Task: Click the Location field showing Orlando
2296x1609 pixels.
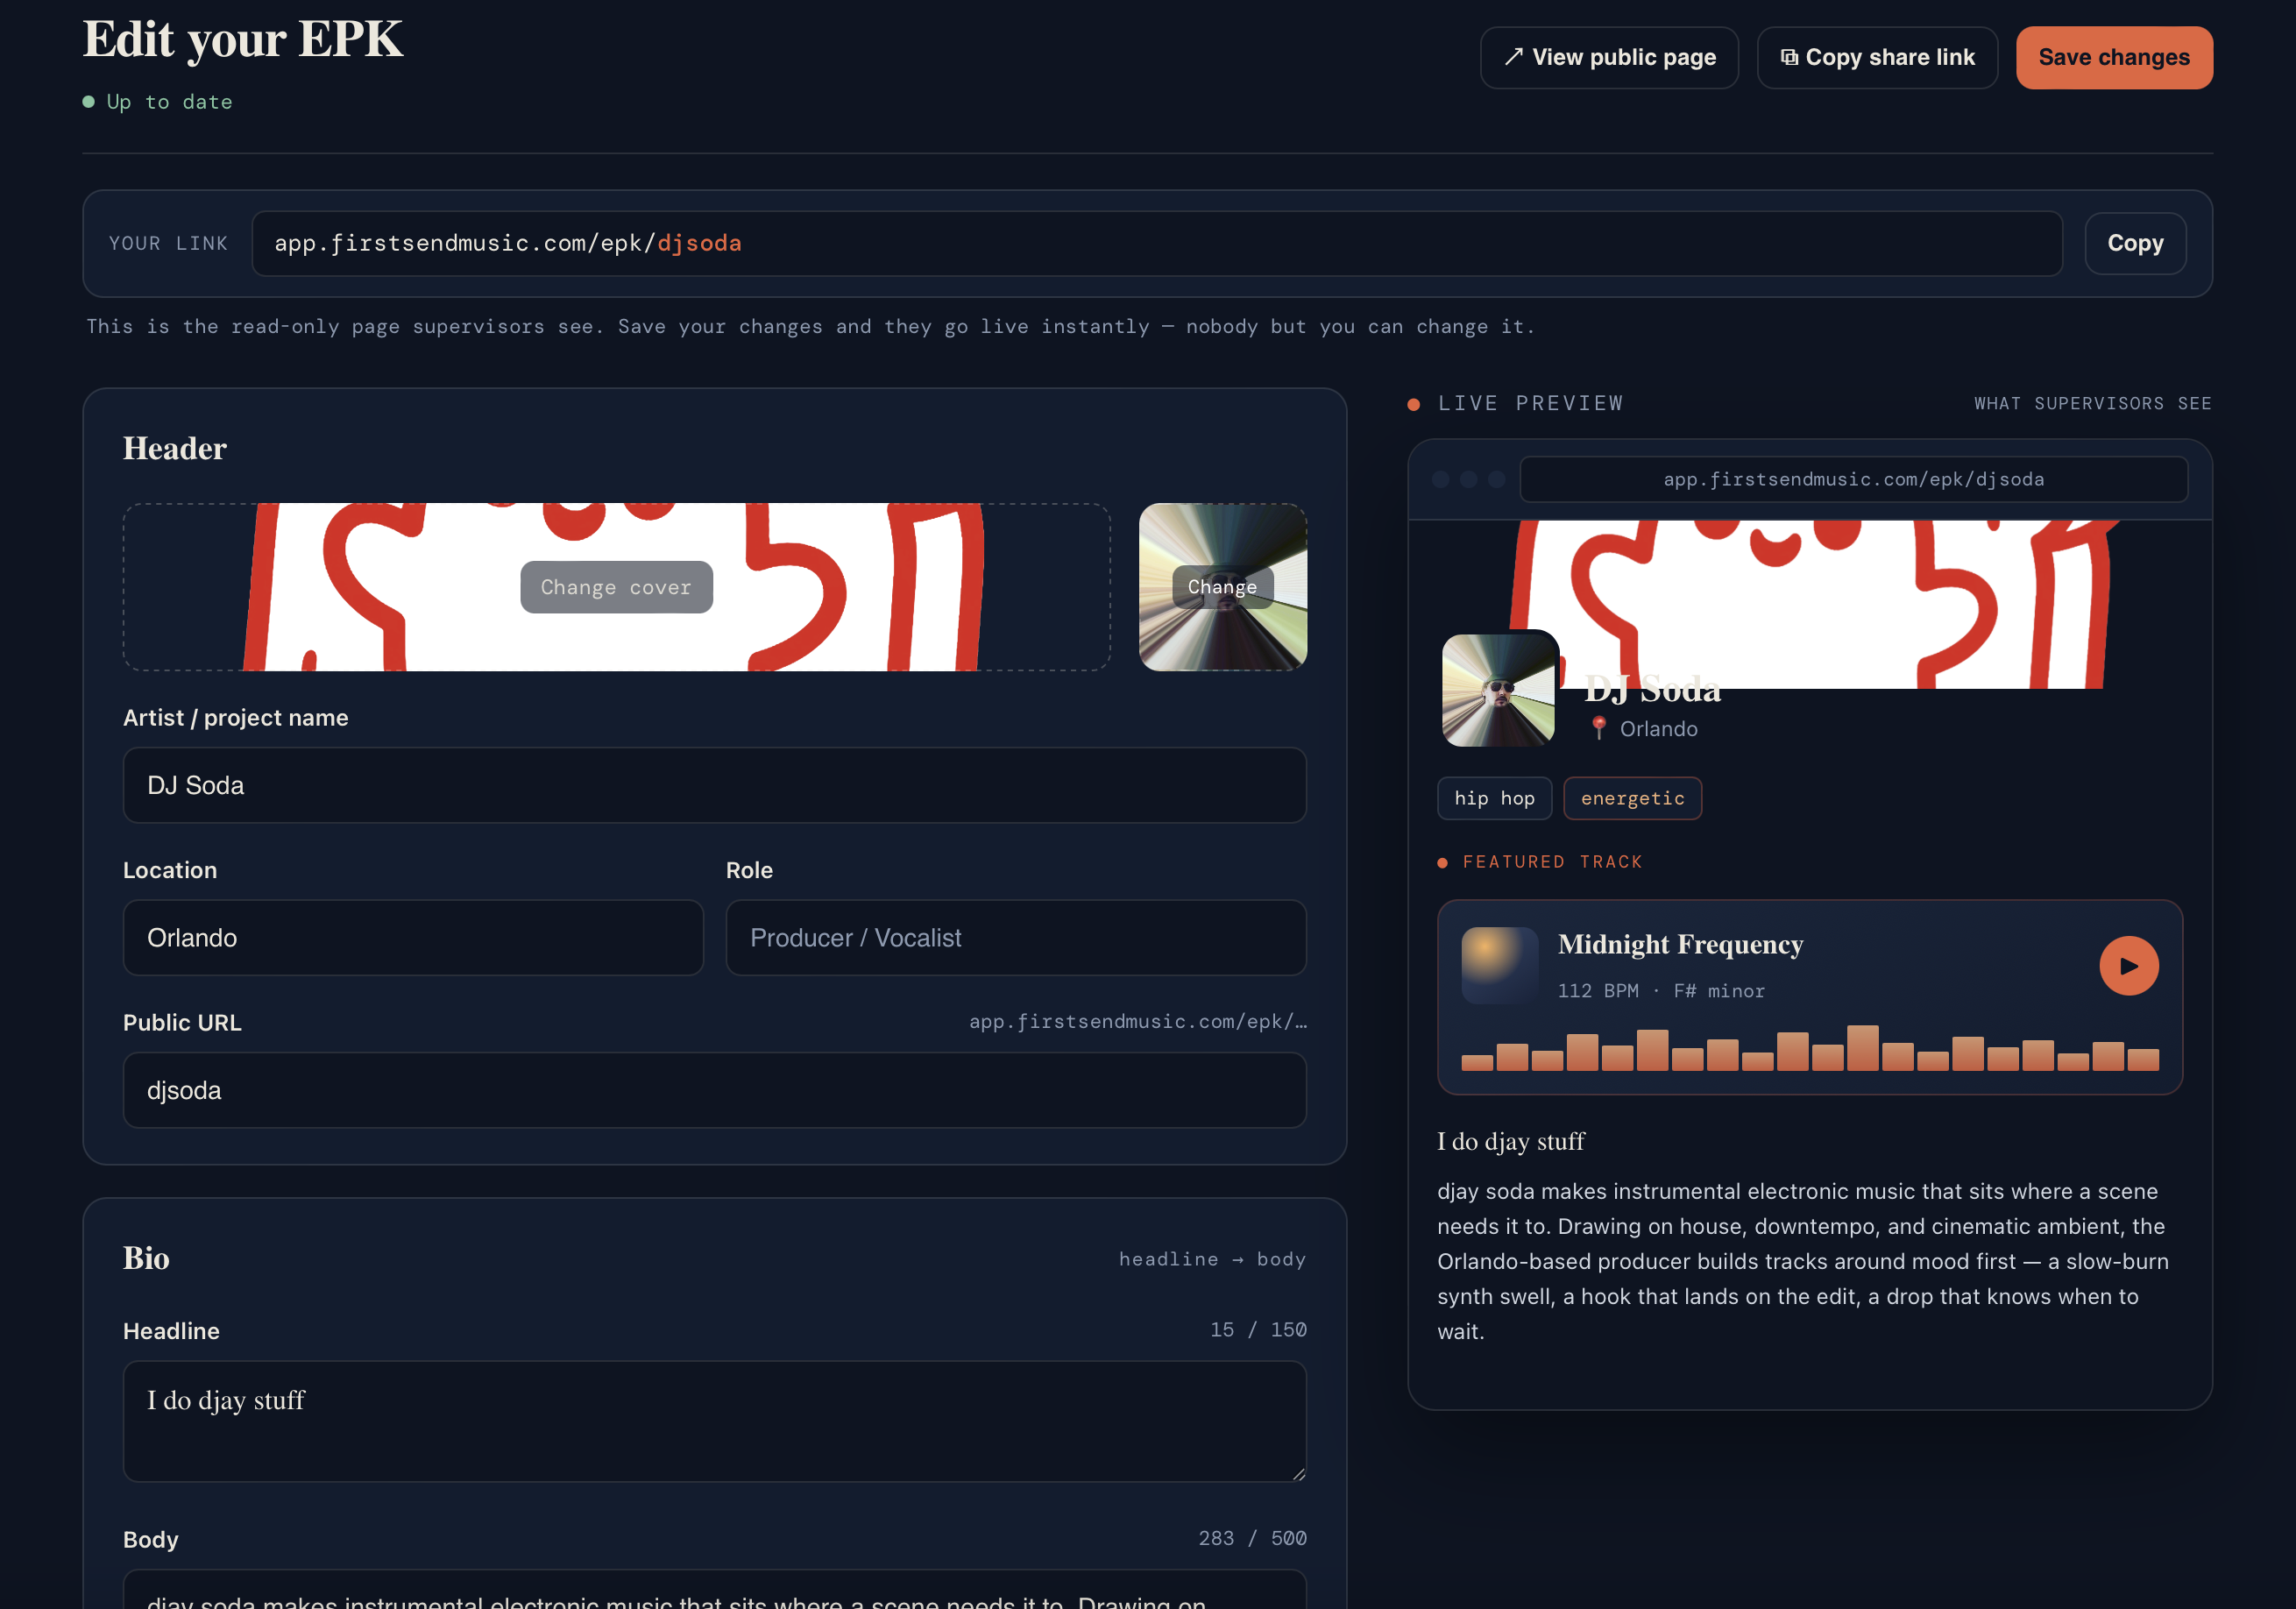Action: (413, 938)
